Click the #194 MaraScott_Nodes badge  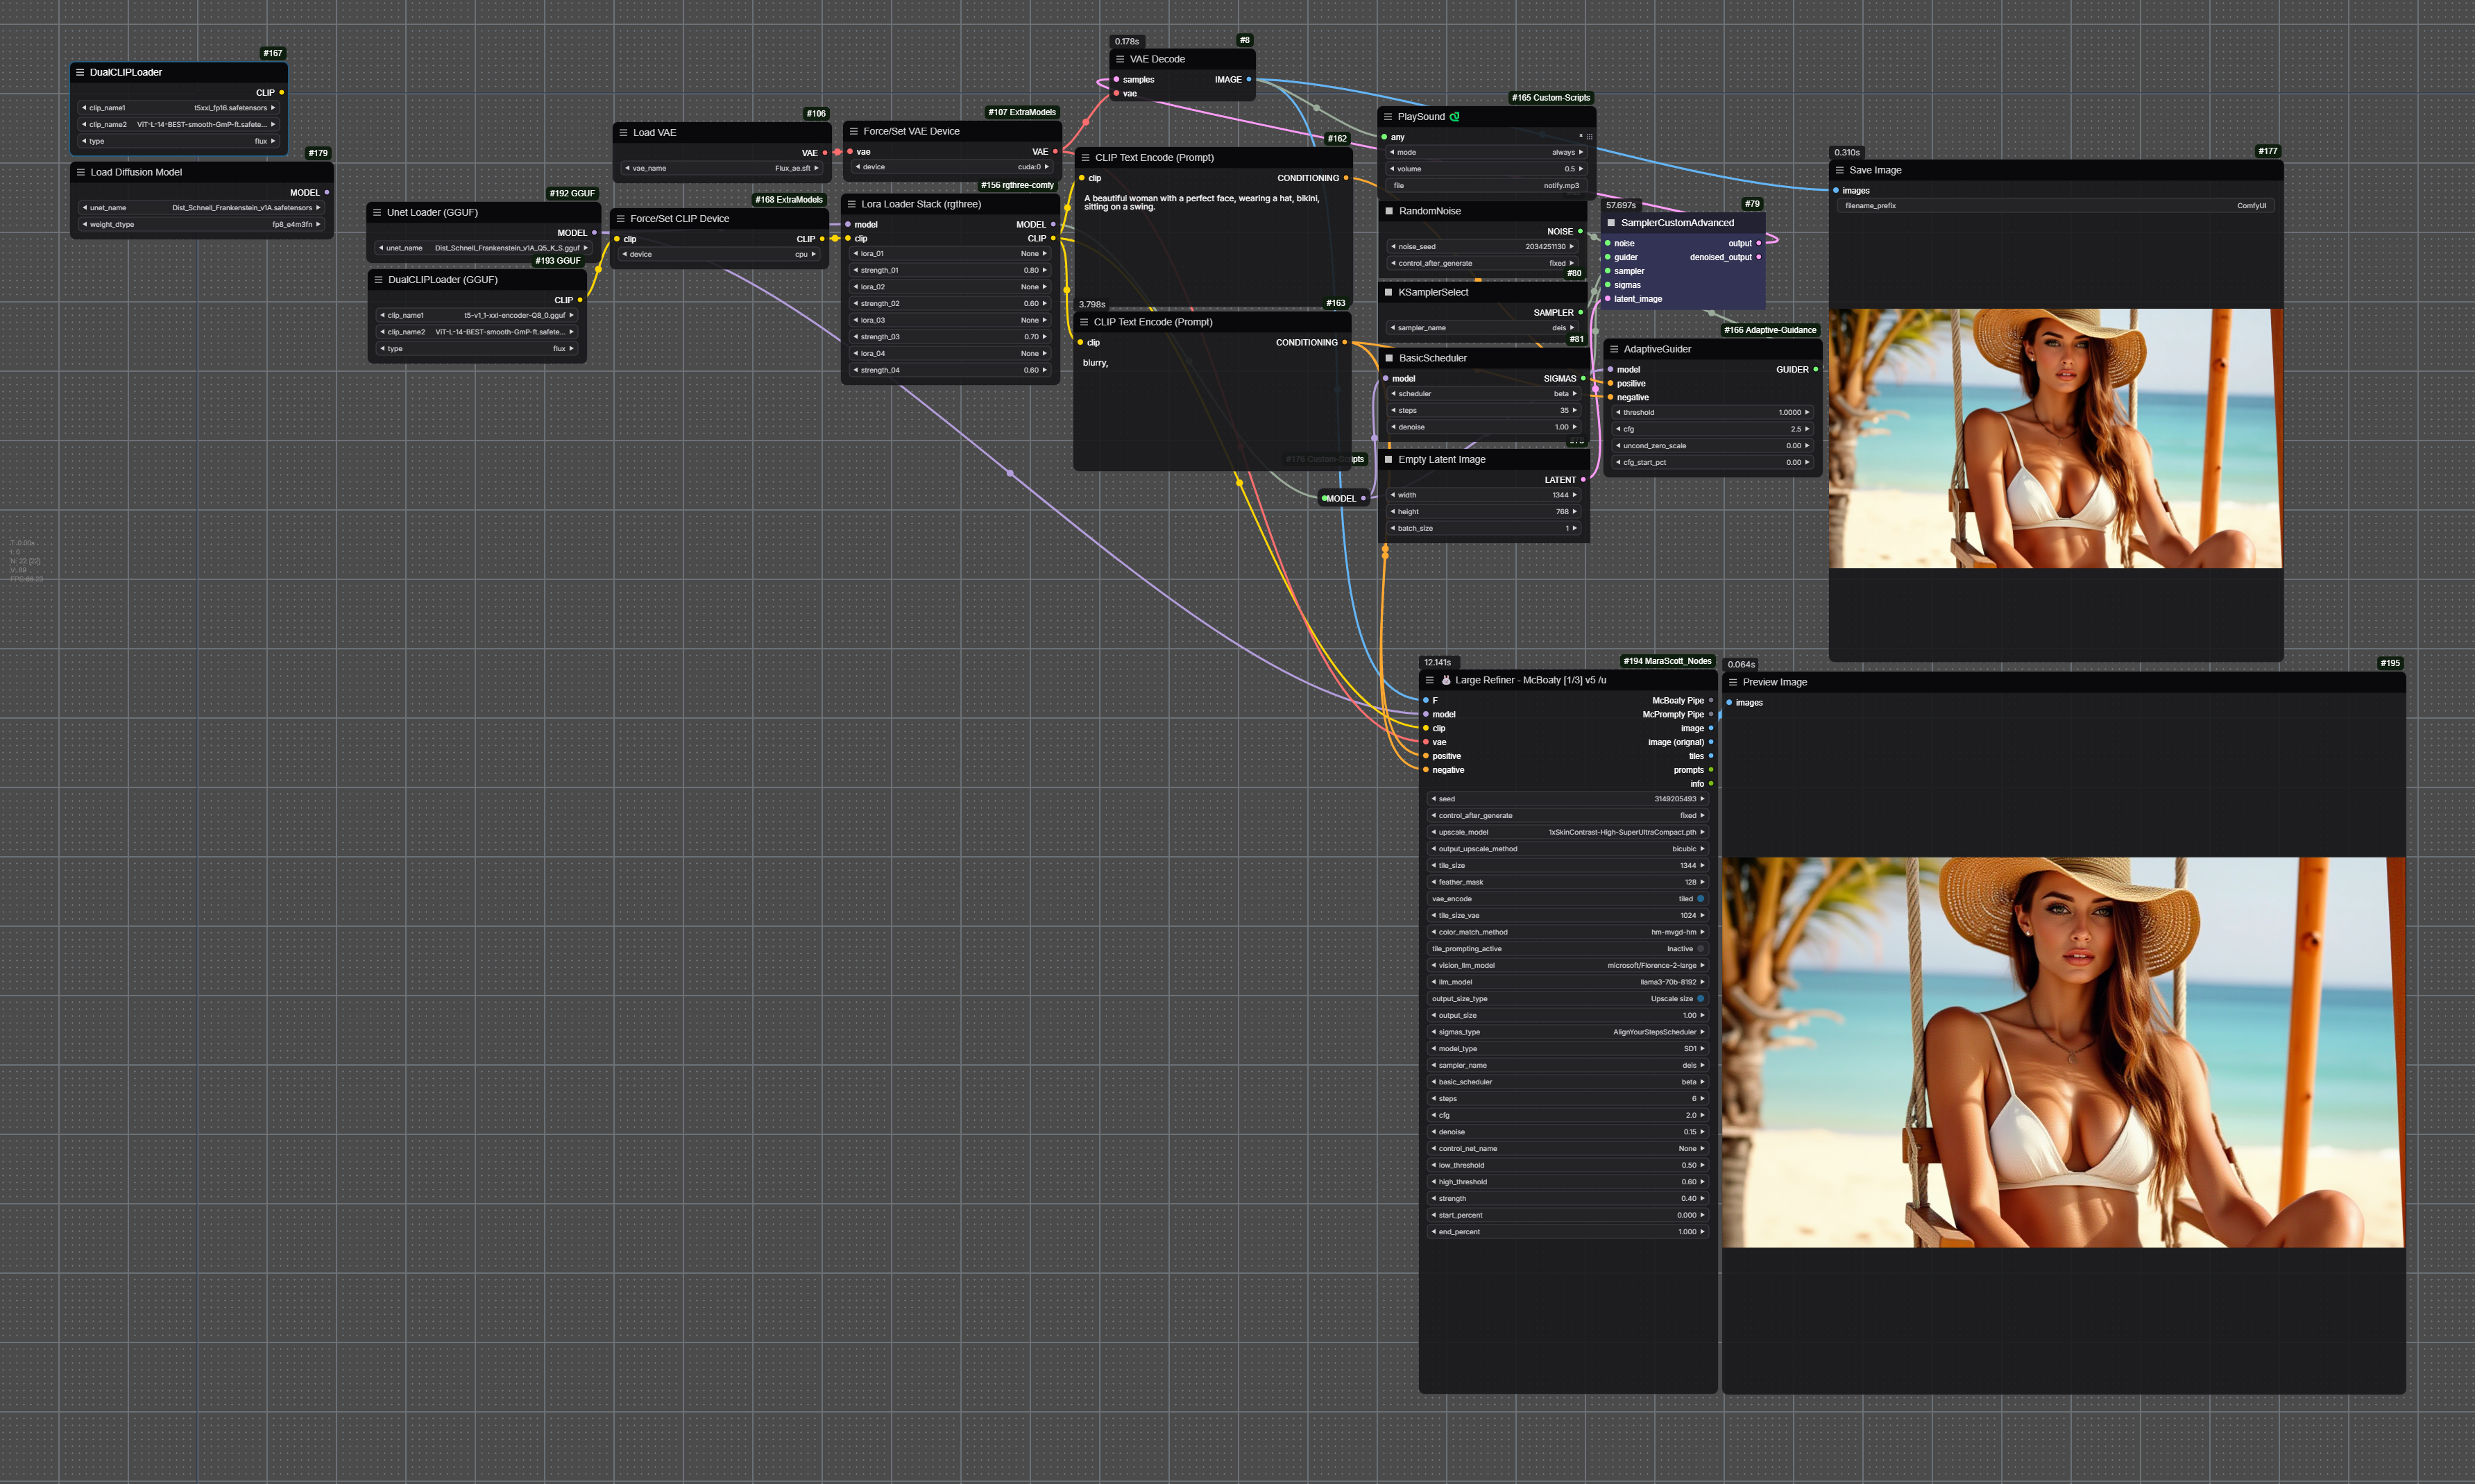pos(1667,661)
